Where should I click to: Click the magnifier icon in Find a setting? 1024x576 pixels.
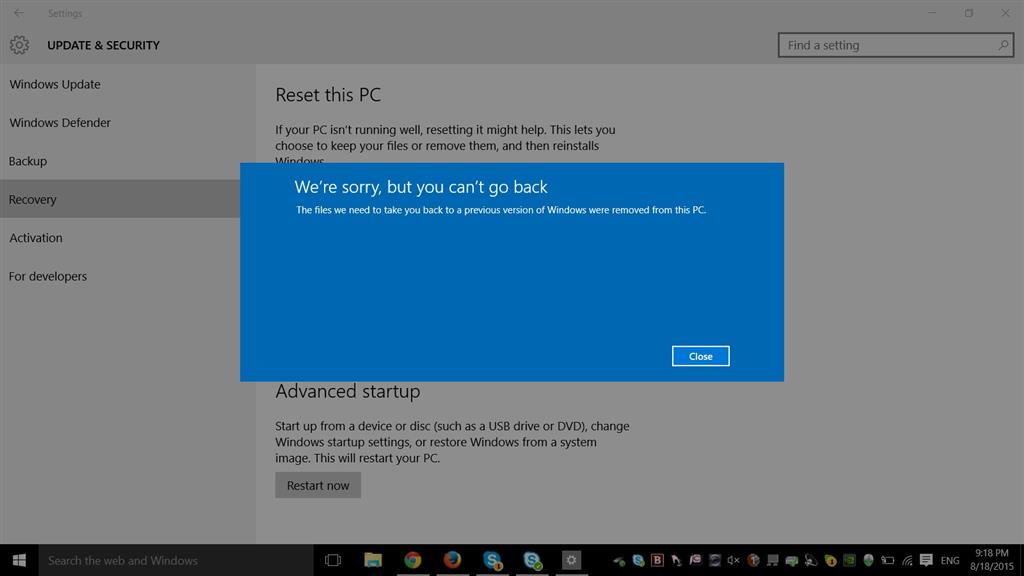pos(1003,45)
